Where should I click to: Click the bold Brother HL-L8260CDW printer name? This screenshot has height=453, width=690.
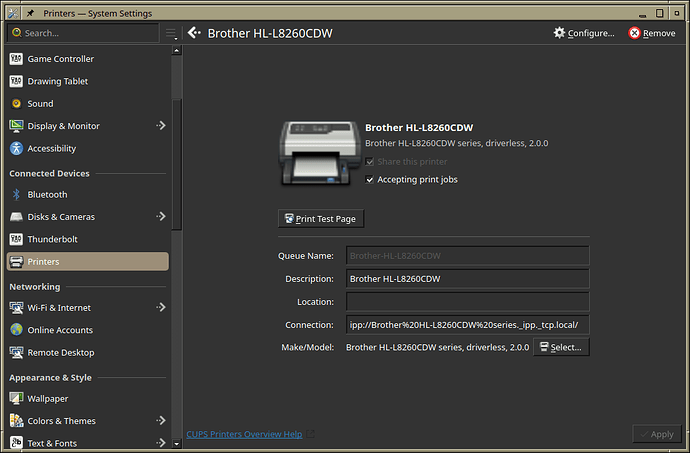tap(419, 128)
